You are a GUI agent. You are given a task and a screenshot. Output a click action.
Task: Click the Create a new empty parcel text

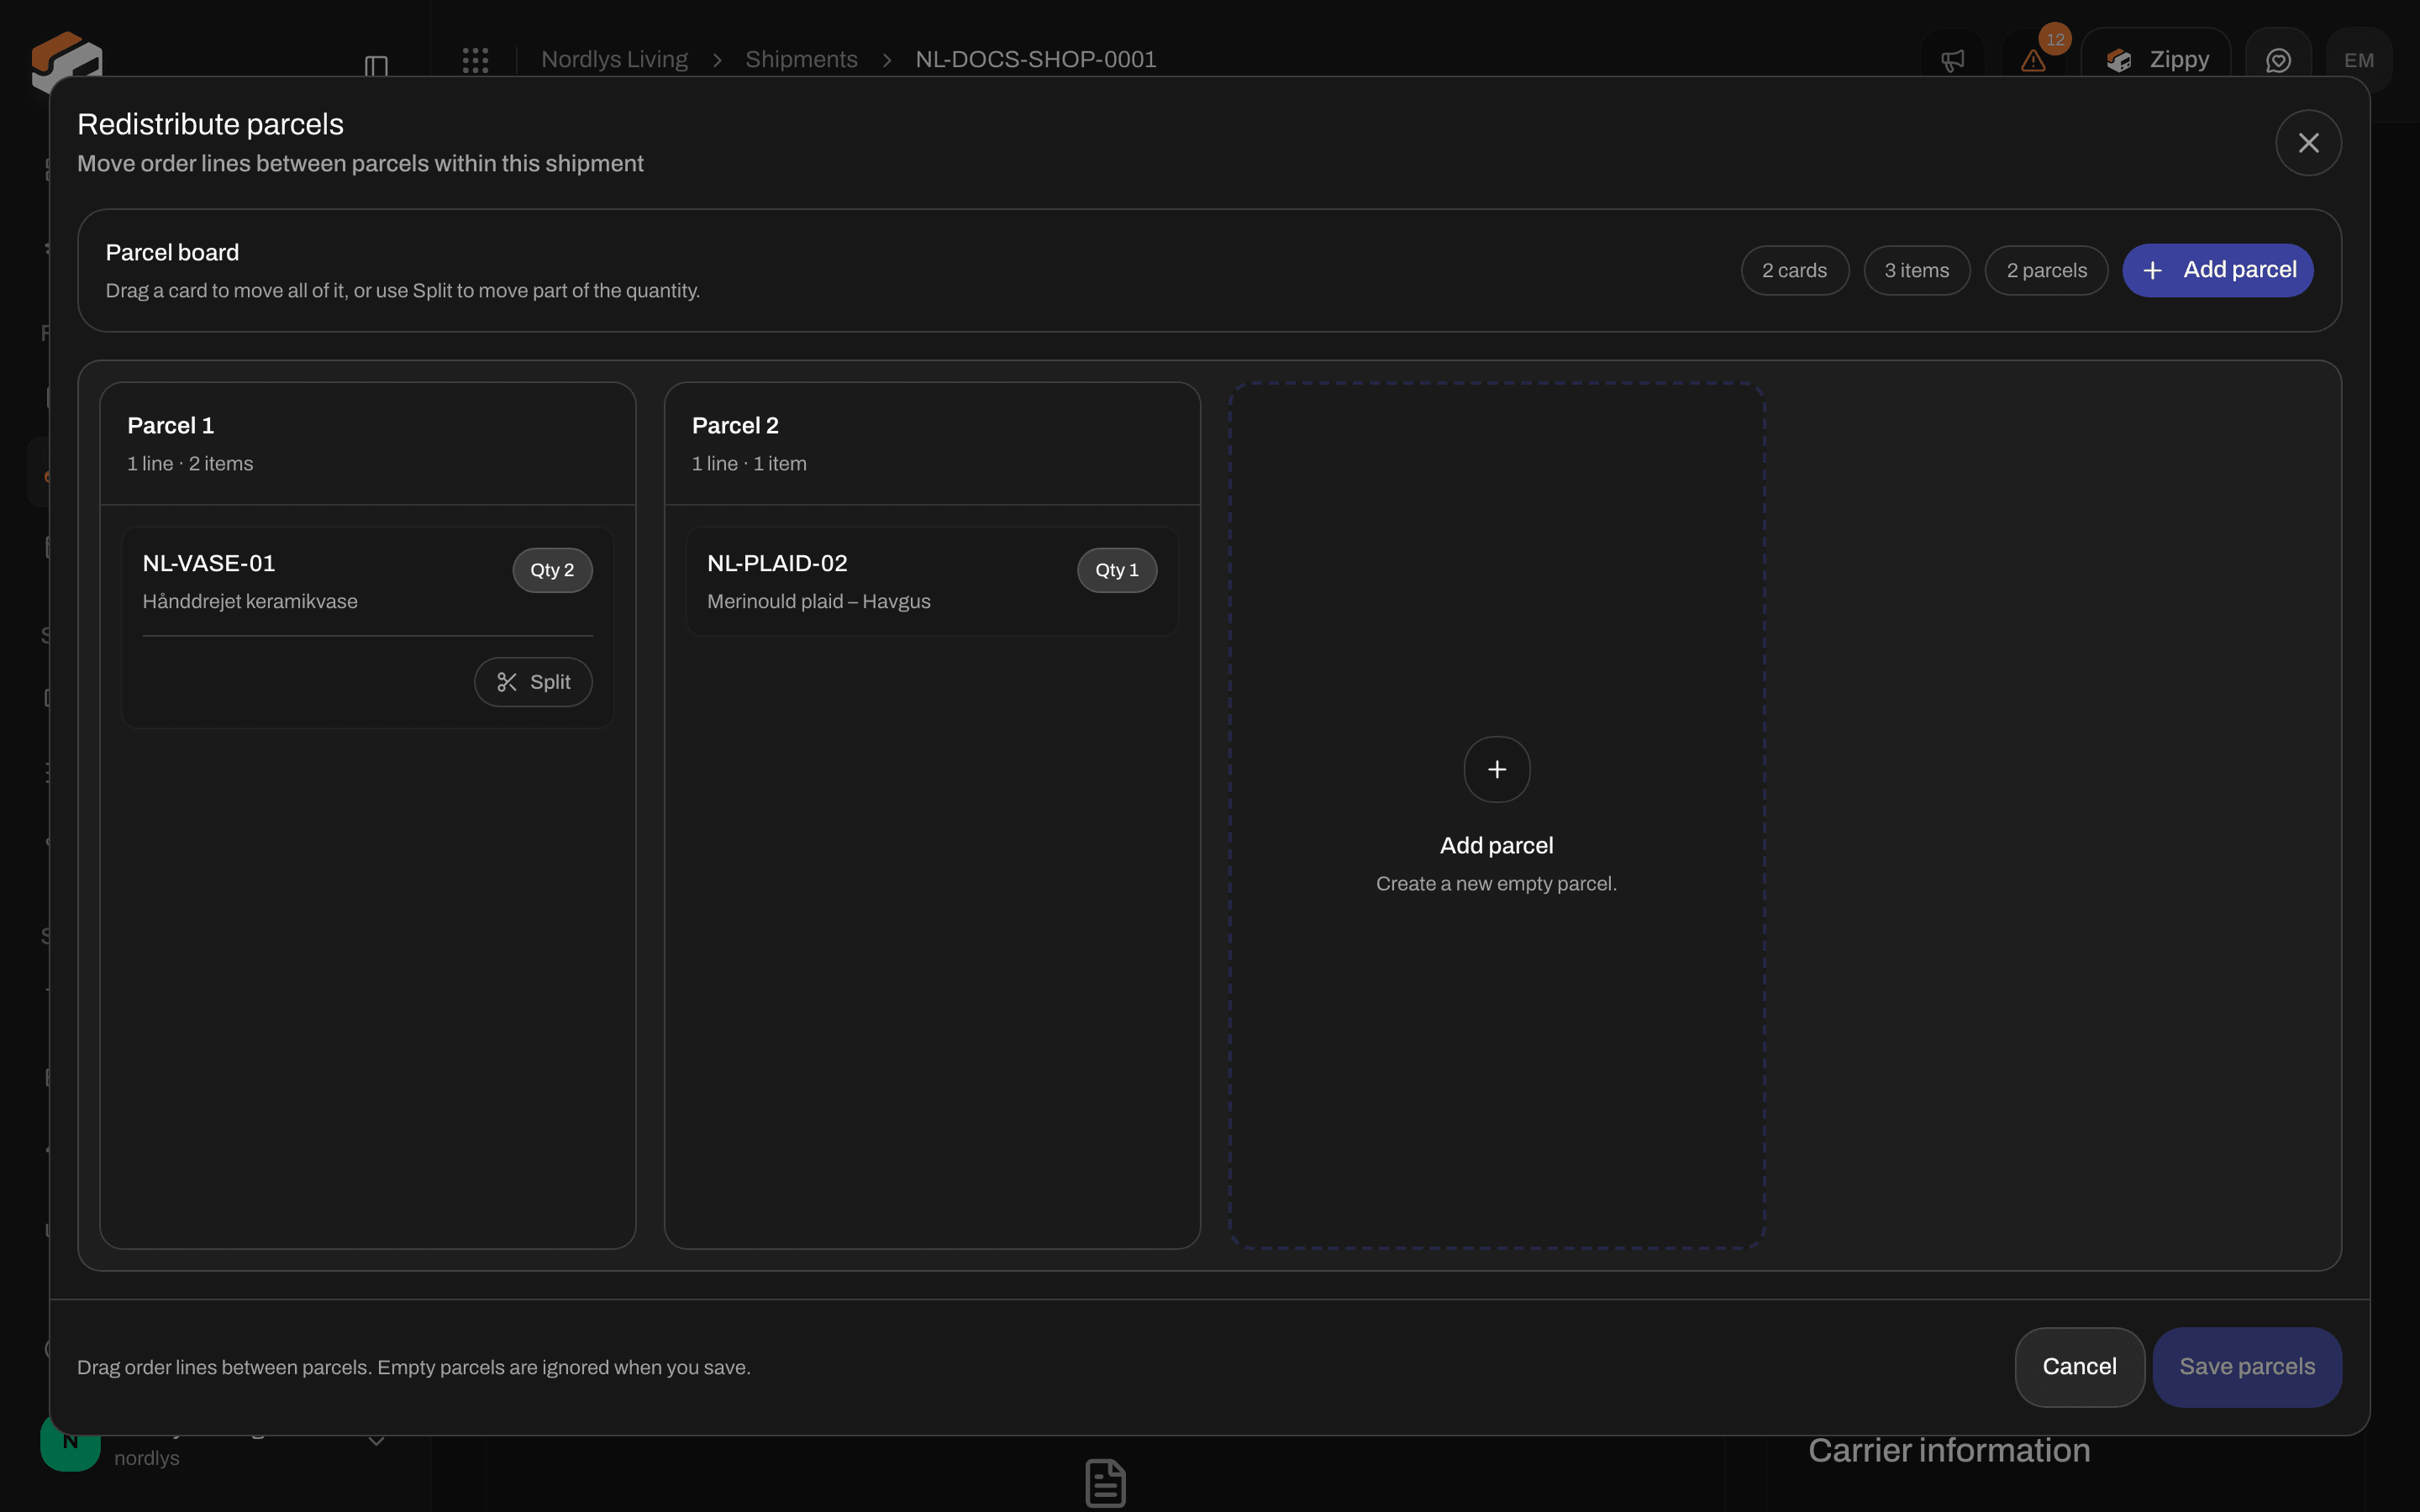(1496, 884)
